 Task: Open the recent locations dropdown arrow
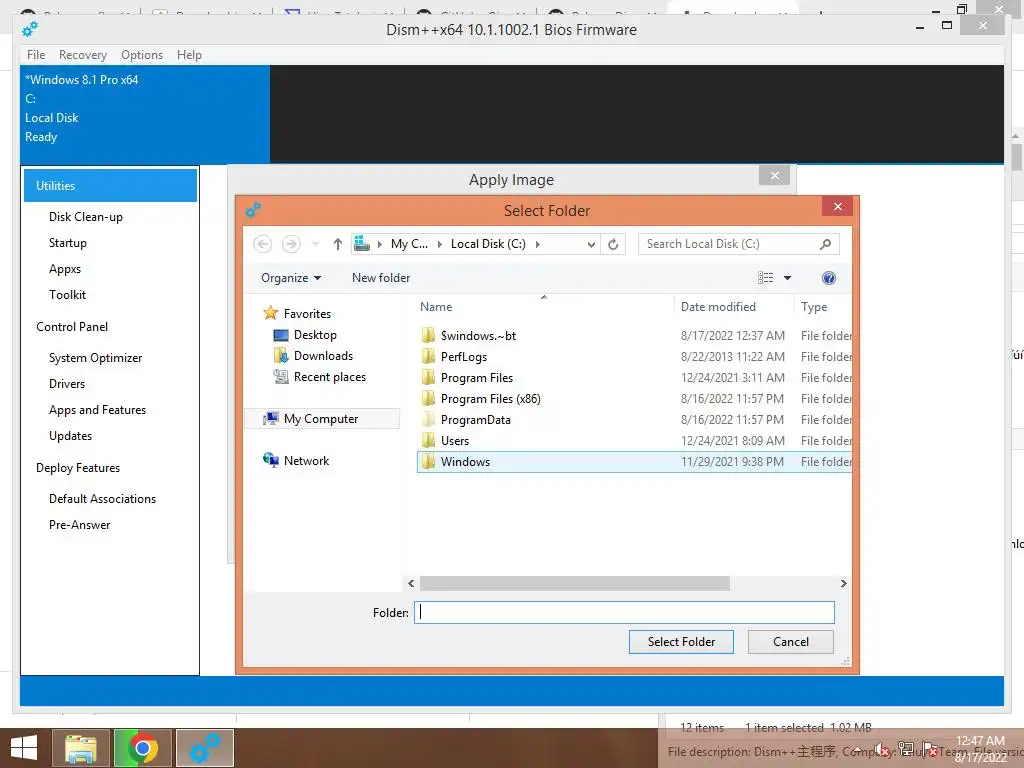(x=315, y=244)
